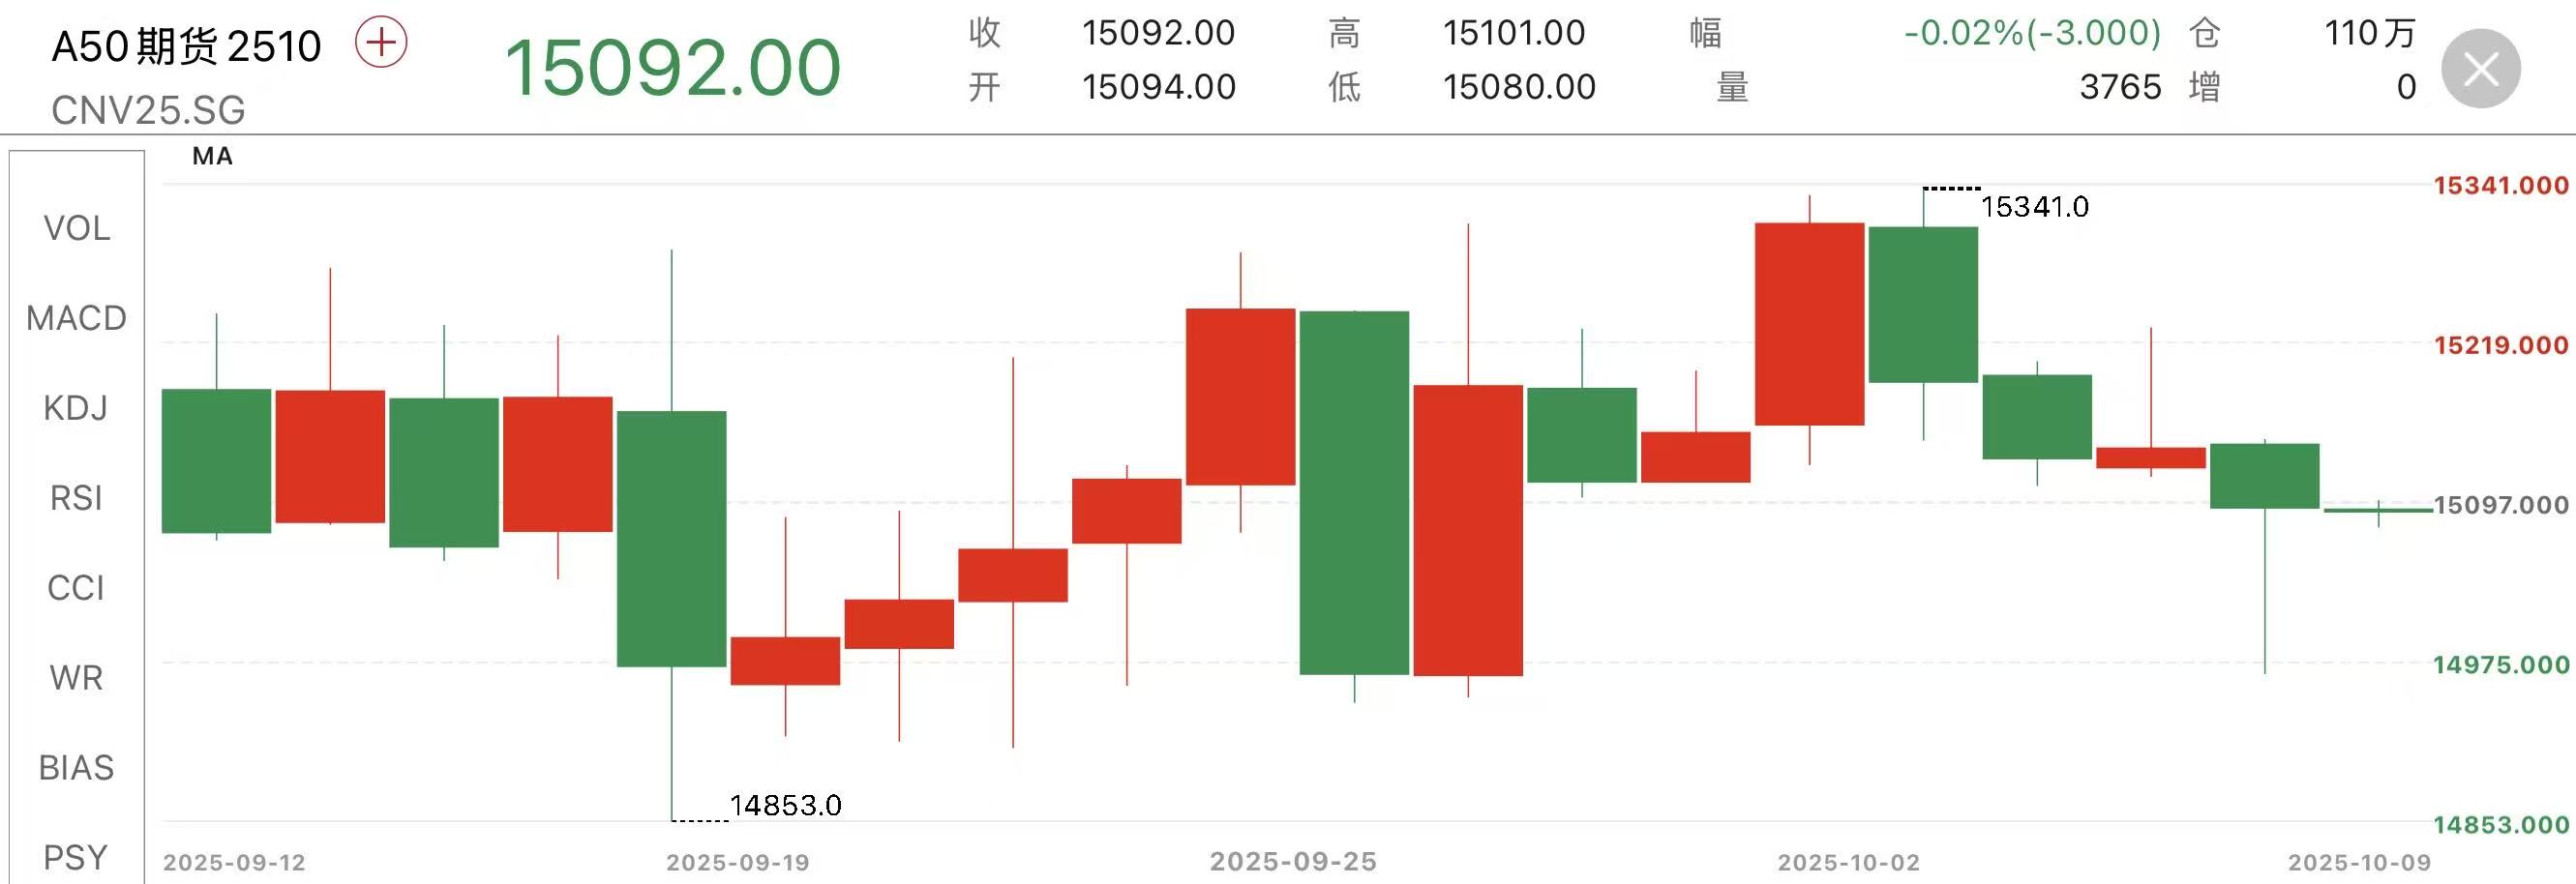Click the MA label above the chart

tap(213, 157)
